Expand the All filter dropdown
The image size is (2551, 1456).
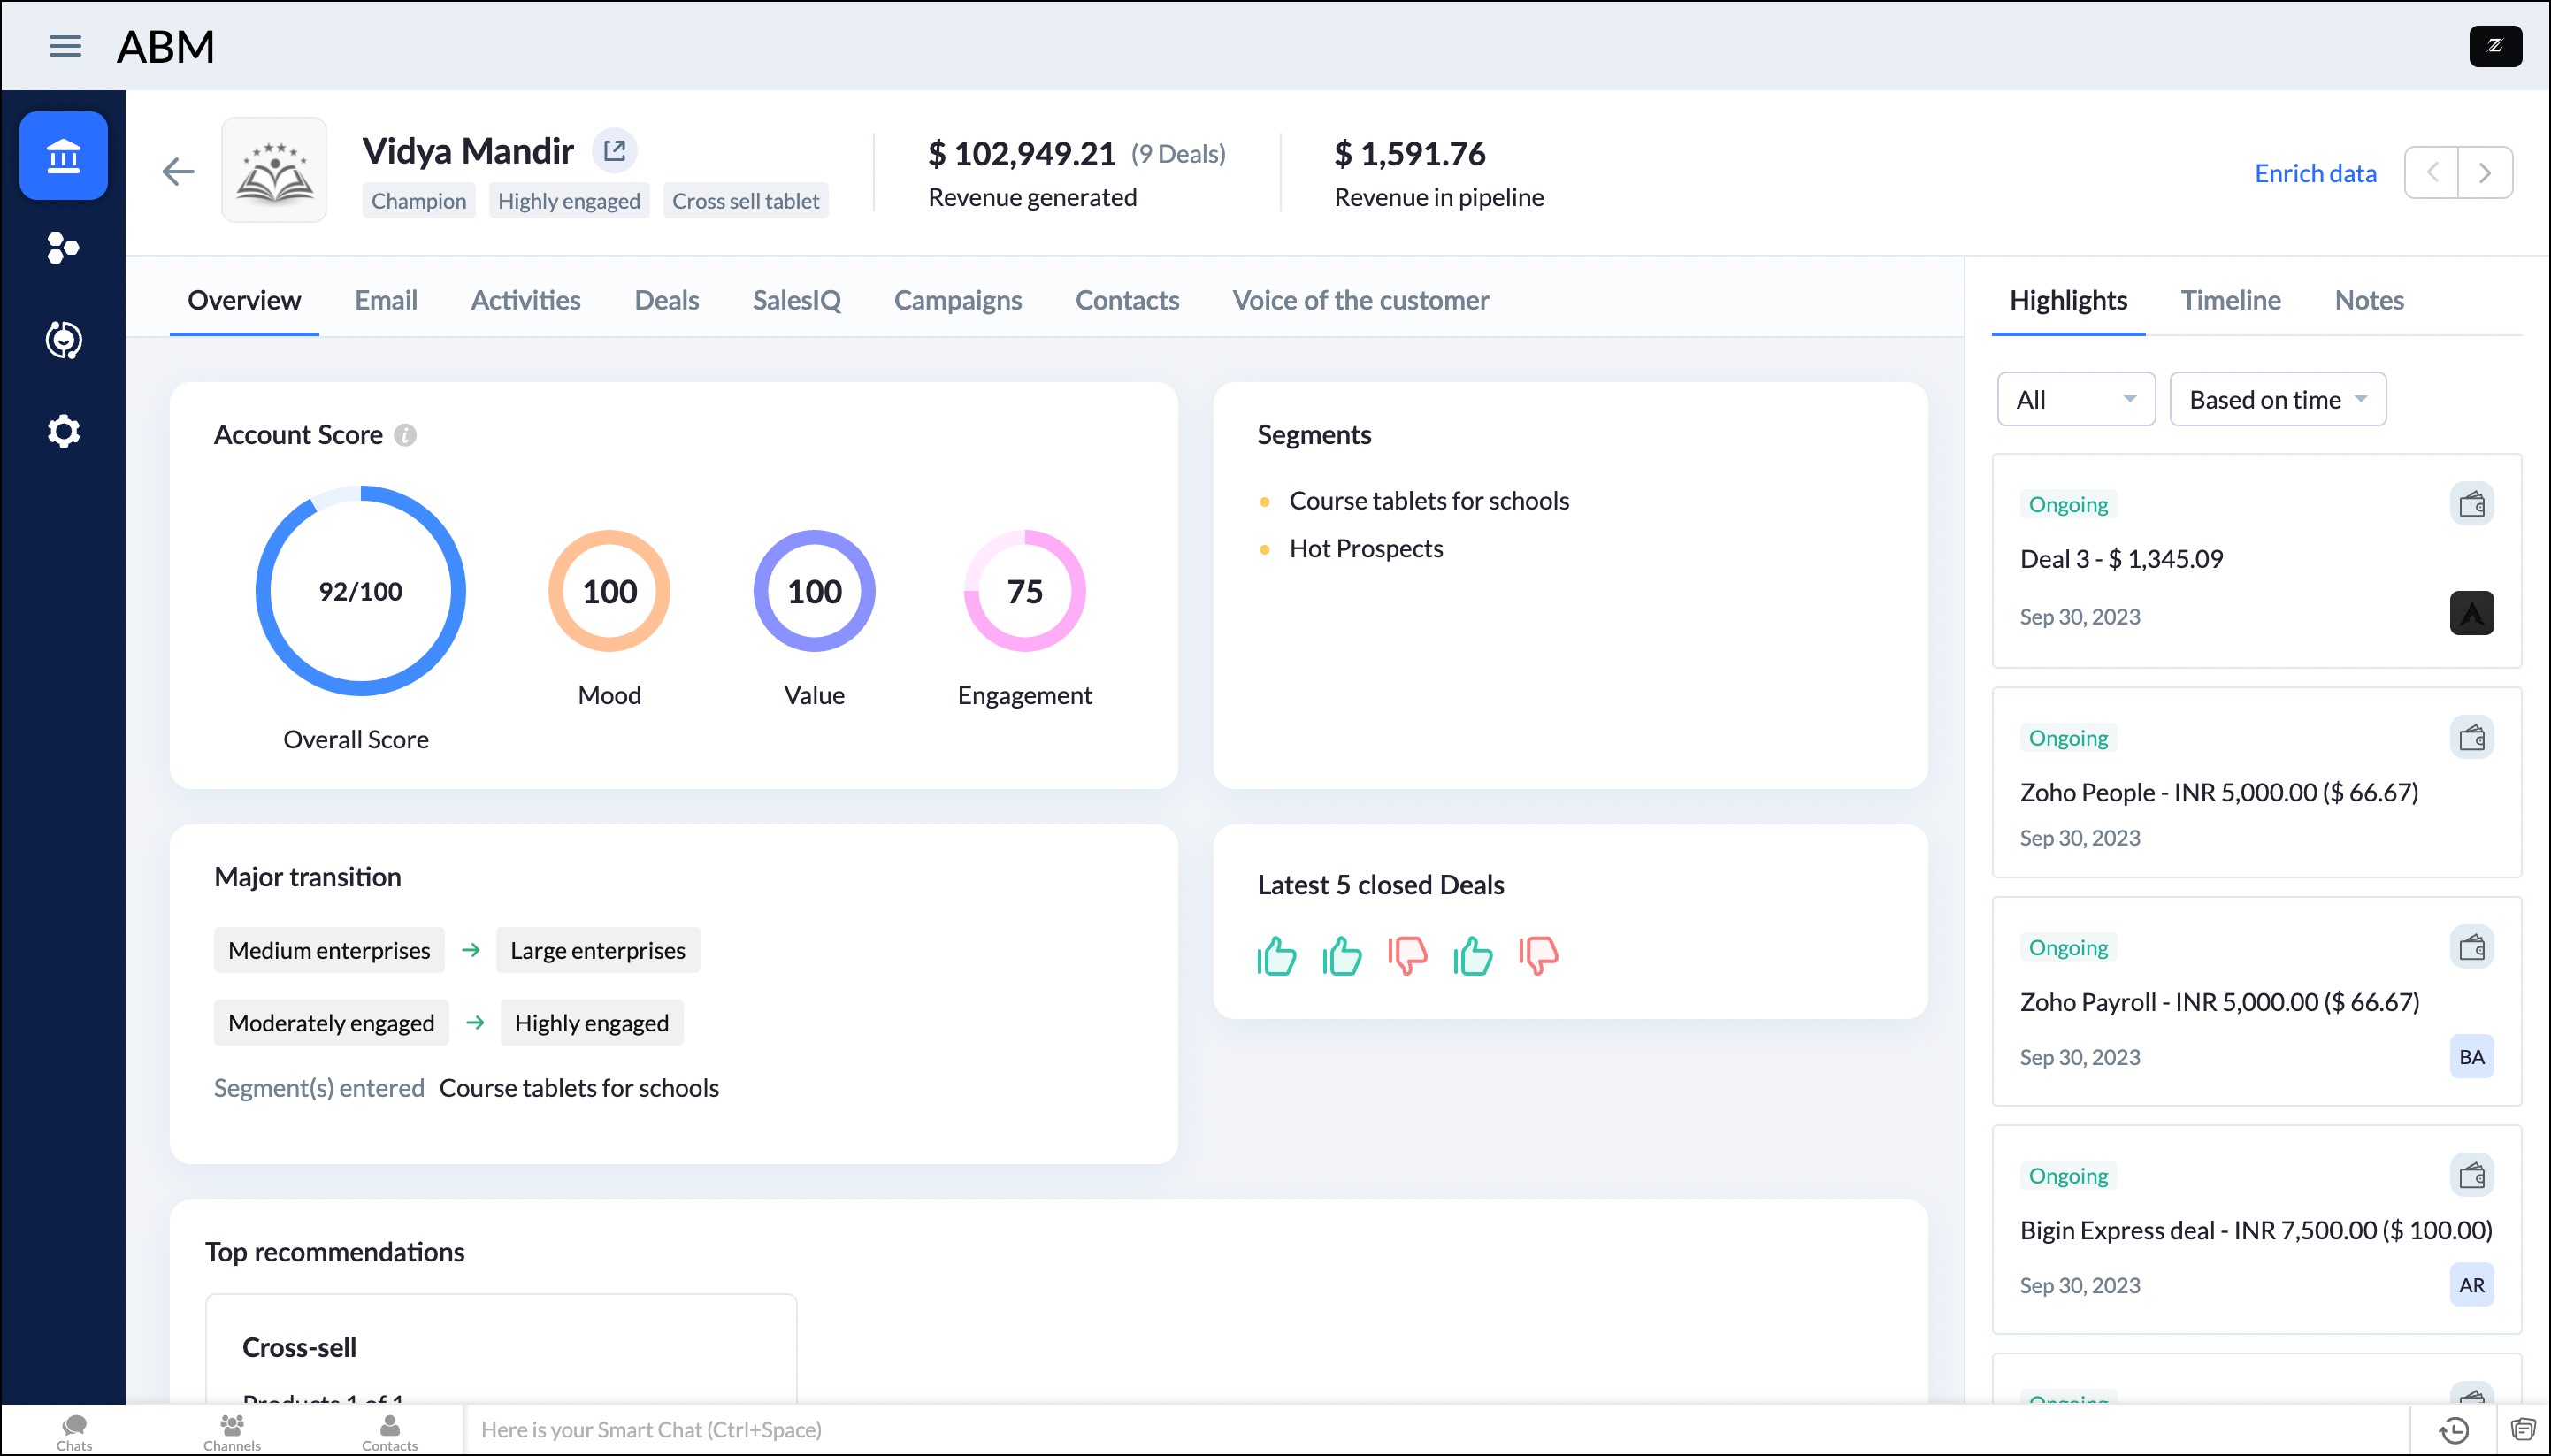(2075, 400)
